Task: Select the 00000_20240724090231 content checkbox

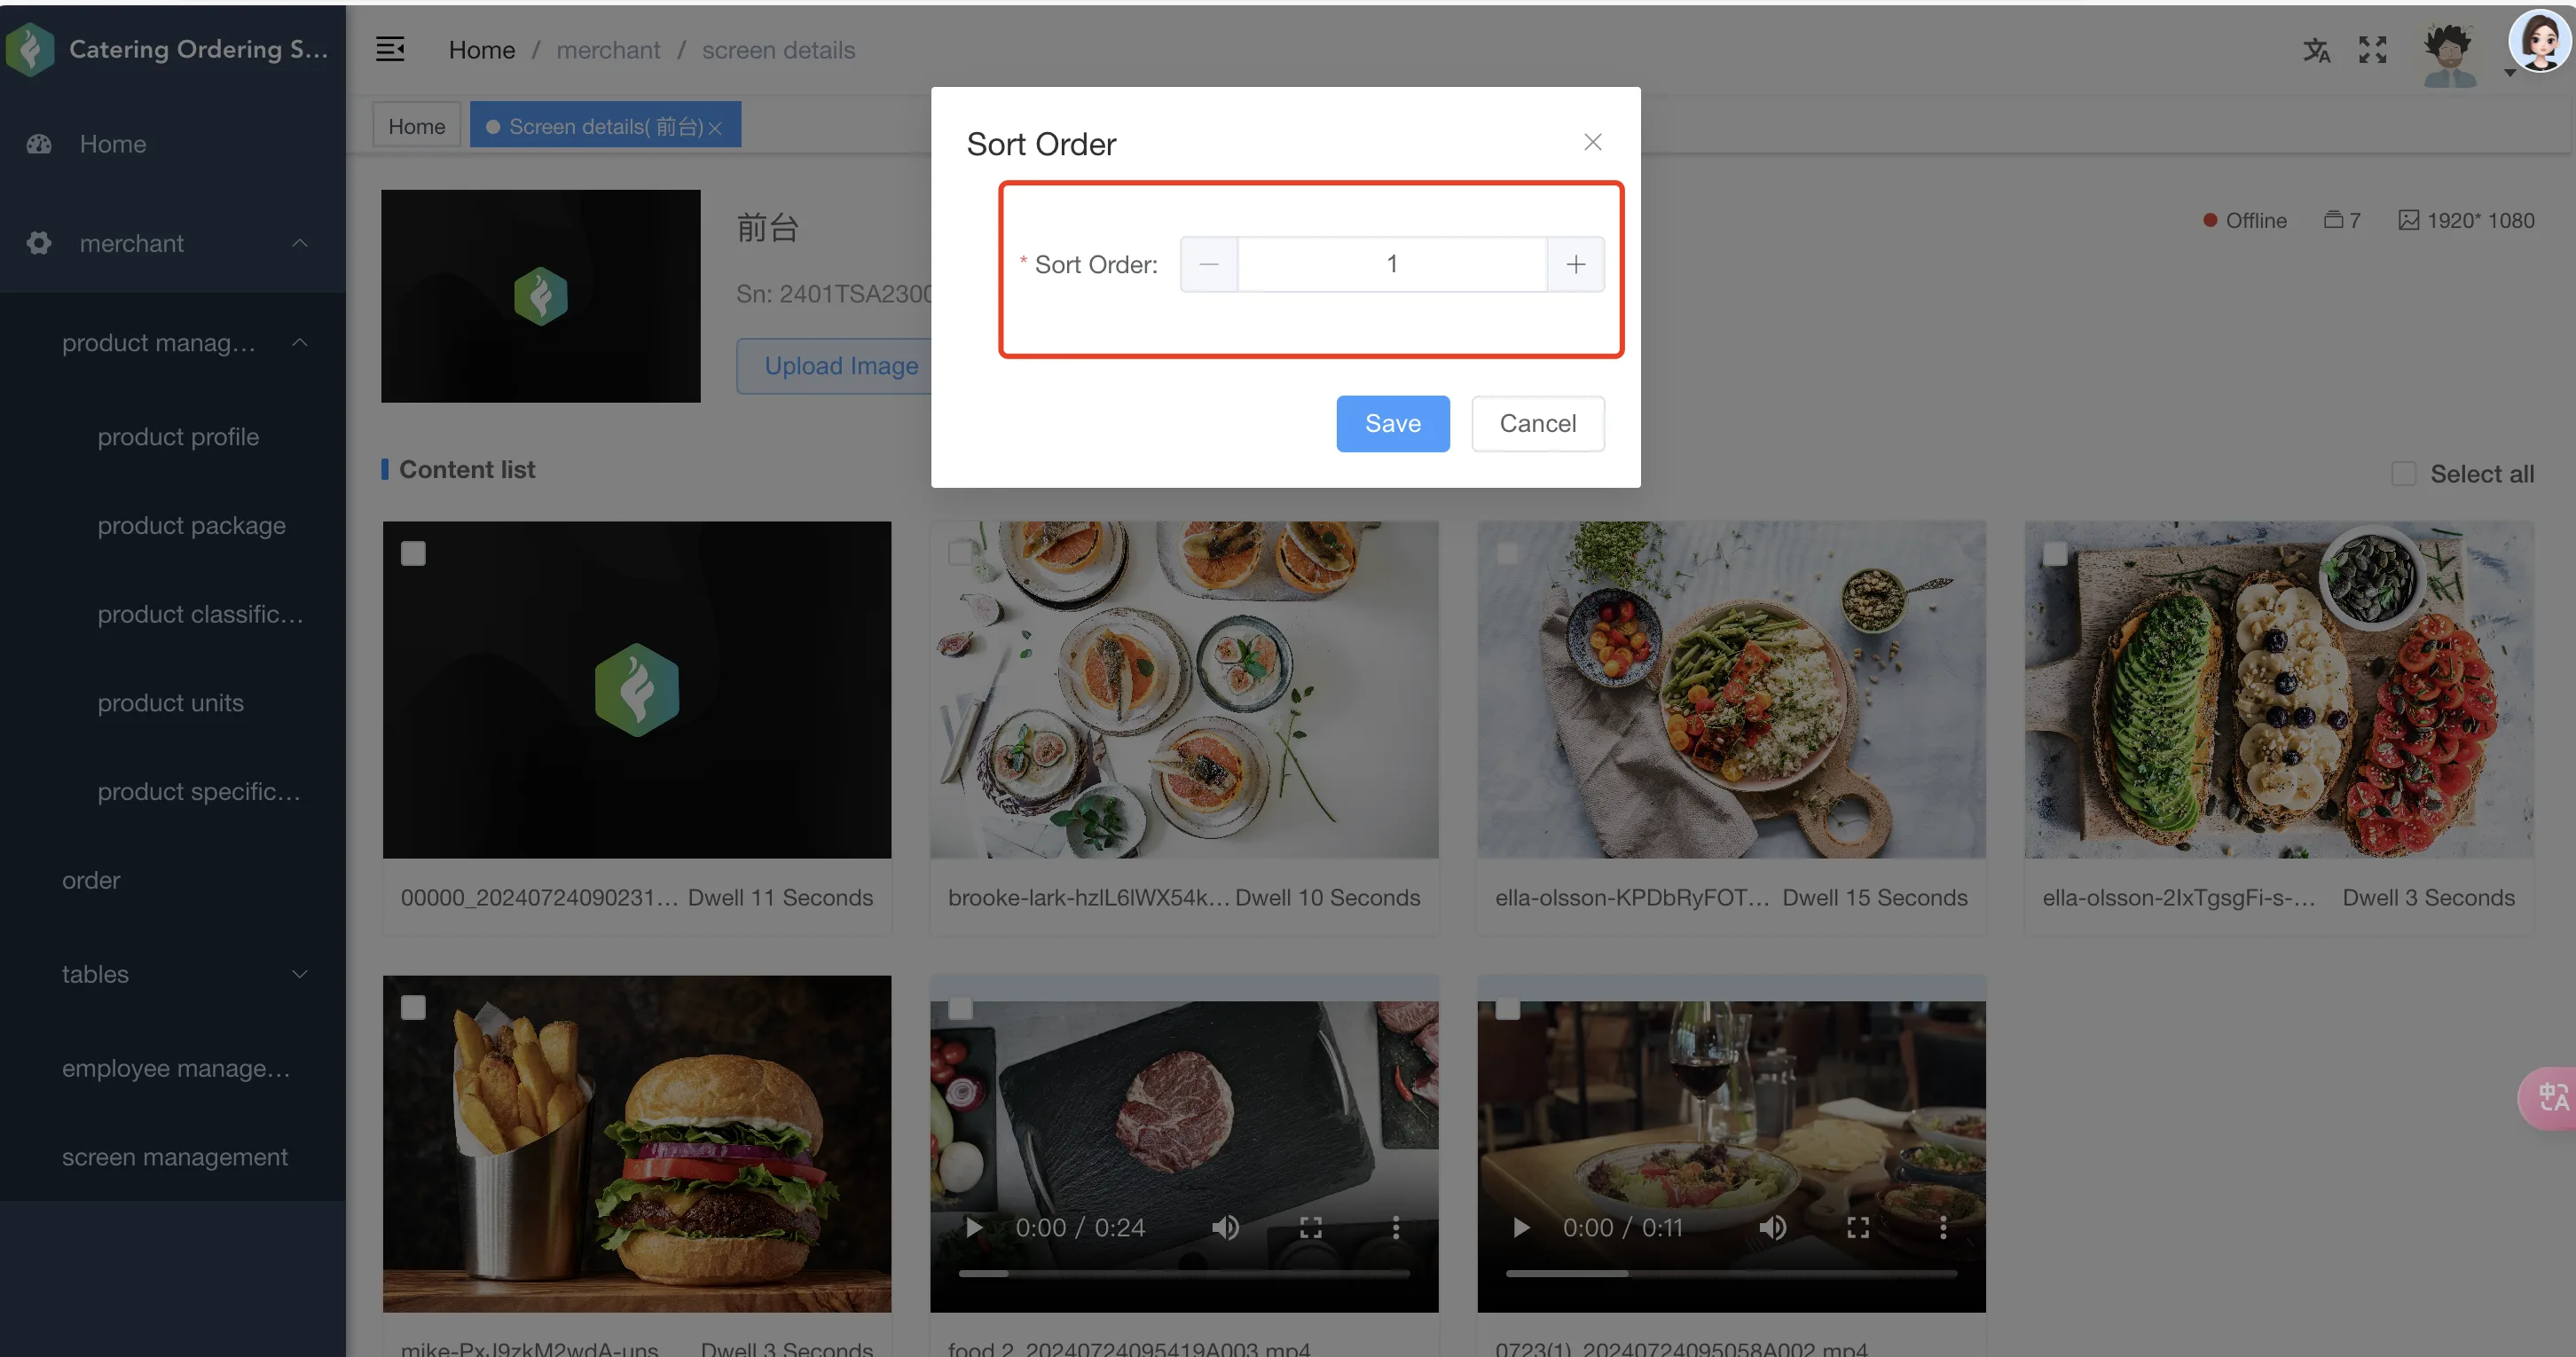Action: coord(413,553)
